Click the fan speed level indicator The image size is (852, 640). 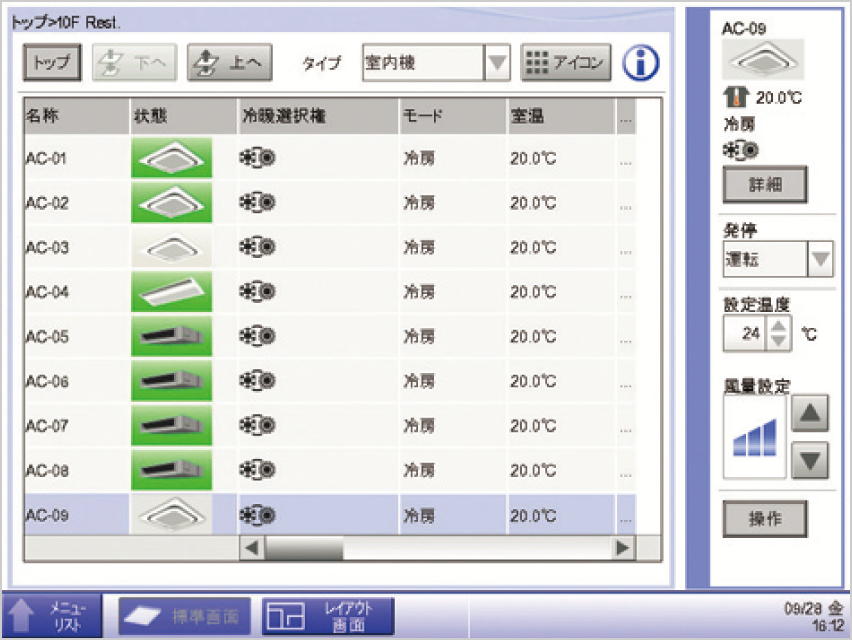pos(755,437)
